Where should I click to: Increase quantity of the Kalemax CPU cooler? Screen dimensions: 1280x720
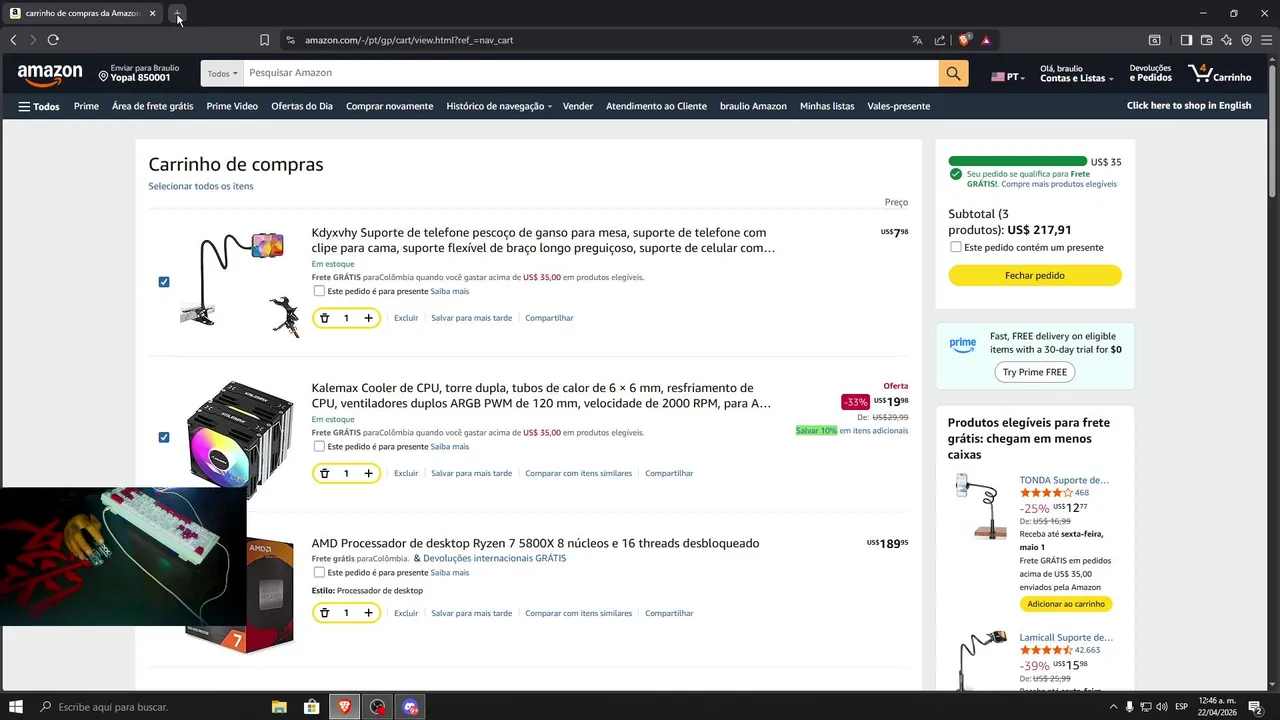tap(368, 473)
